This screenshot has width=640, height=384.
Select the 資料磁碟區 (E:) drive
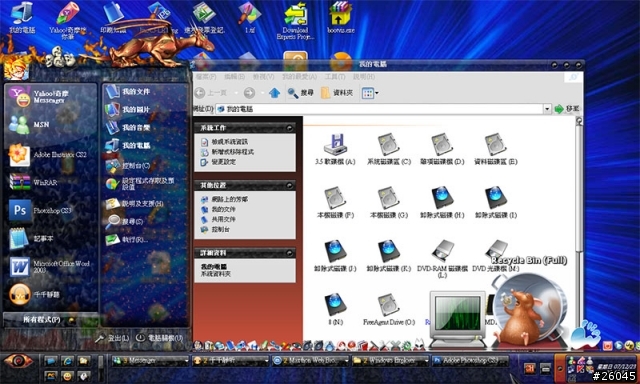[496, 149]
